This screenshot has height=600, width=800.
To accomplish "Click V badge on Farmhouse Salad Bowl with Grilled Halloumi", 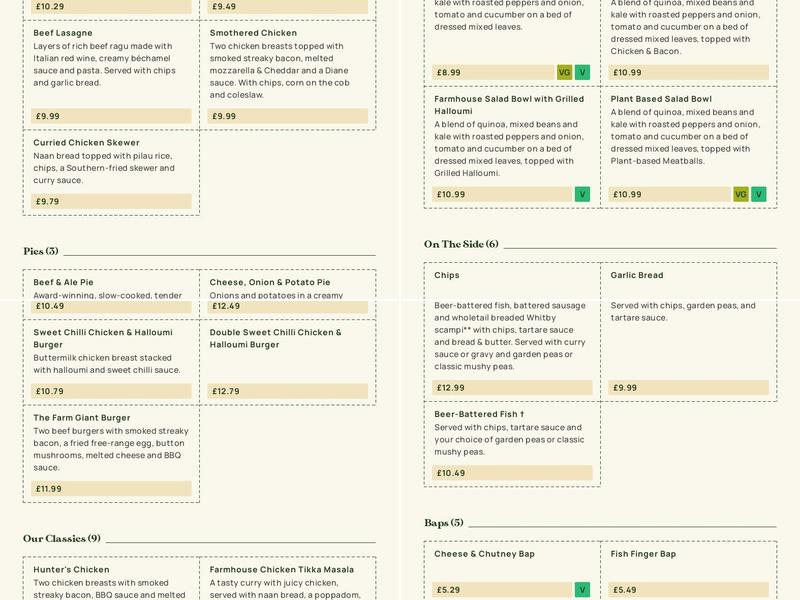I will 582,194.
